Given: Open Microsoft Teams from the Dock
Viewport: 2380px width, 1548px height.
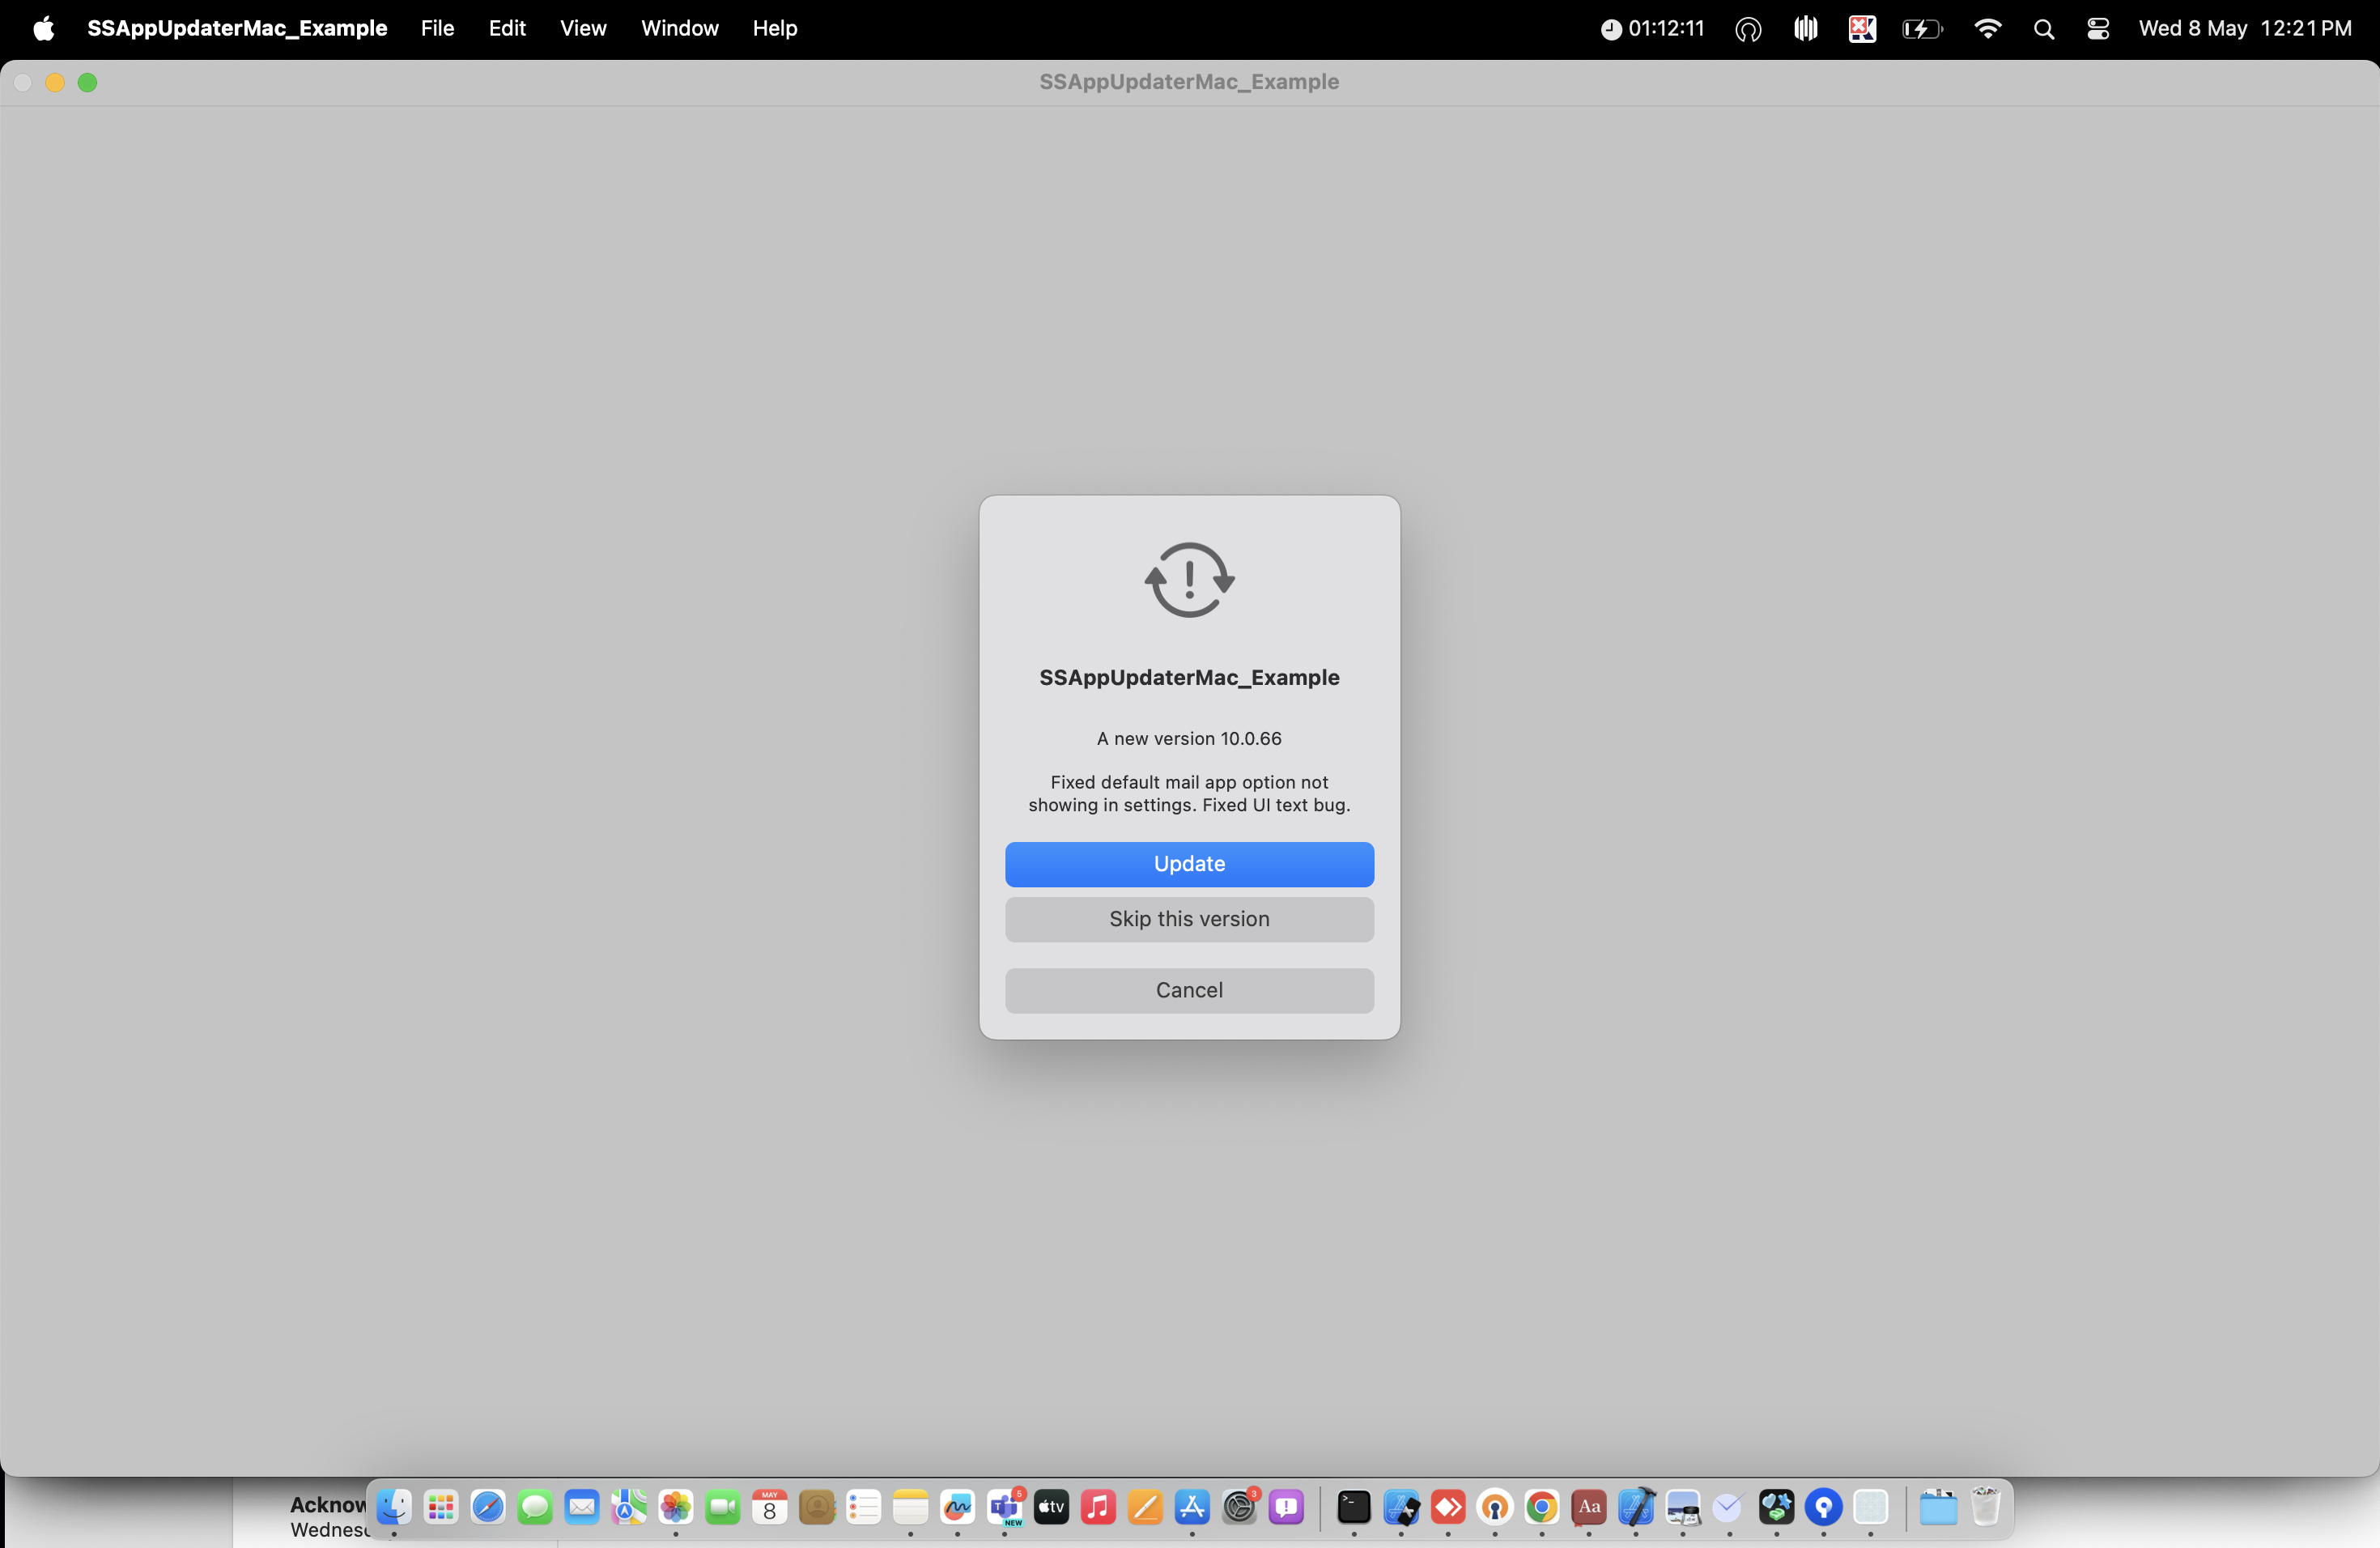Looking at the screenshot, I should pos(1005,1507).
